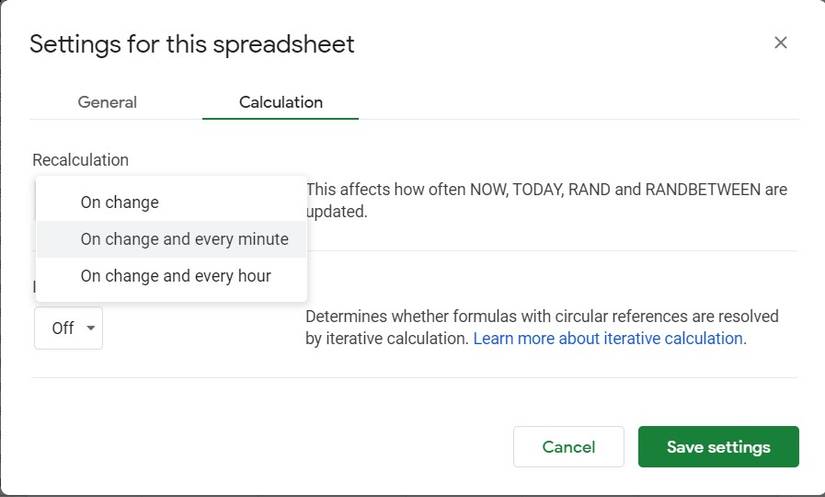Click the caret arrow beside "Off"
The image size is (825, 497).
90,328
